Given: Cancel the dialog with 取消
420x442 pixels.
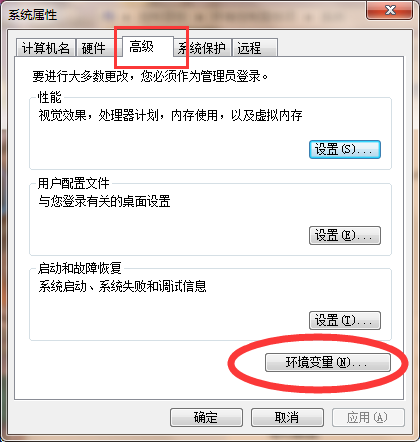Looking at the screenshot, I should [287, 417].
